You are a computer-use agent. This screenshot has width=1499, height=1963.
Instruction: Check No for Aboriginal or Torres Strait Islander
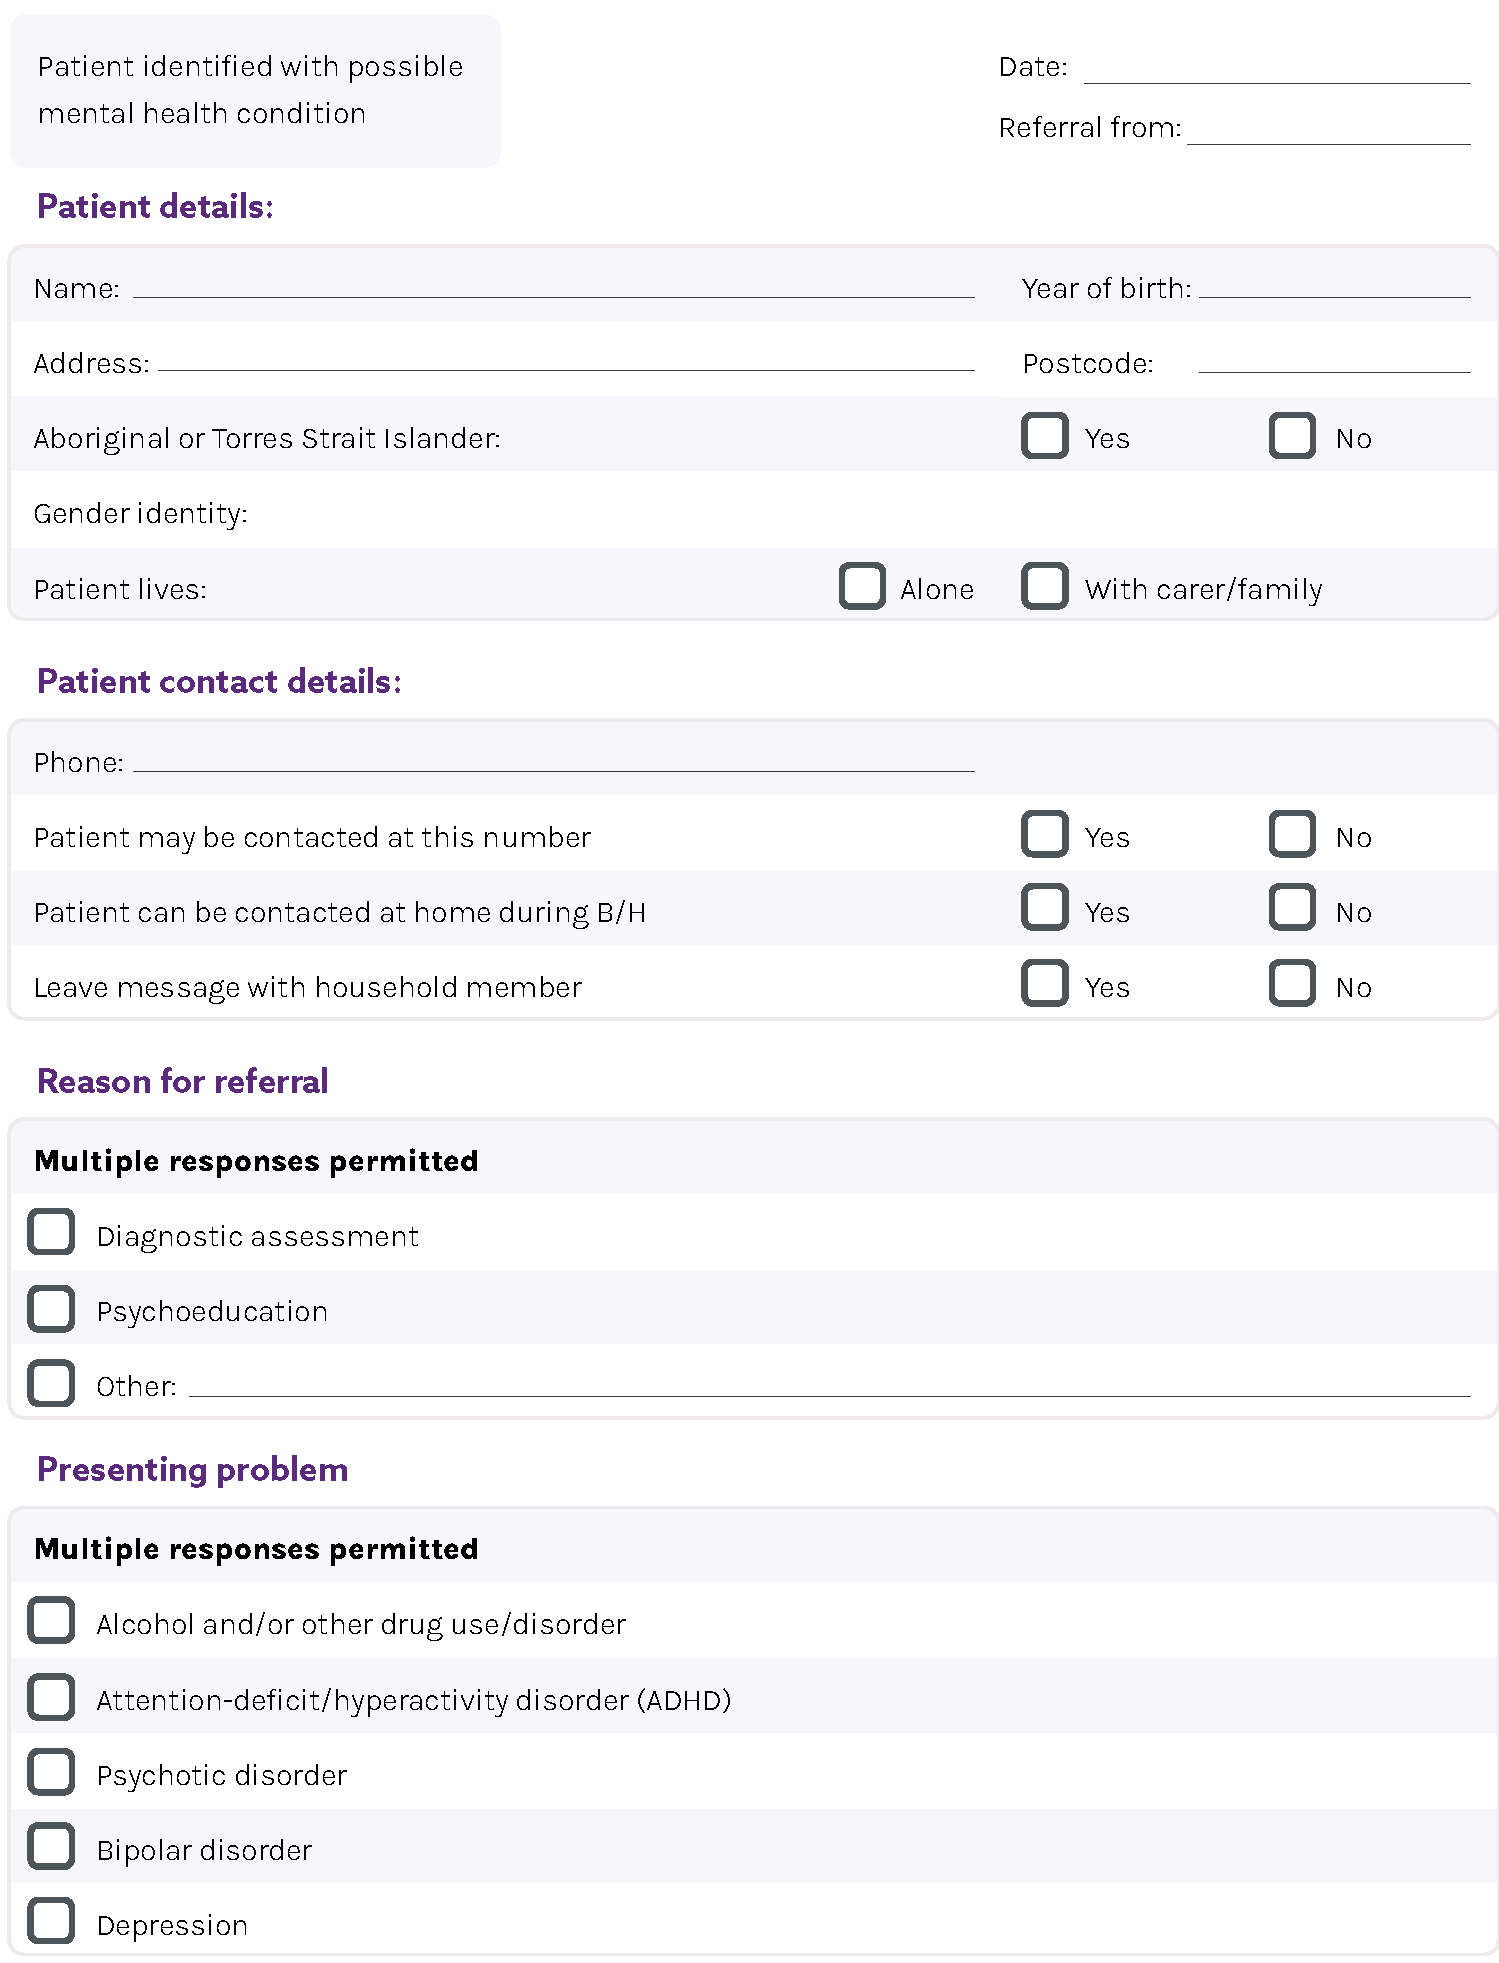1291,436
